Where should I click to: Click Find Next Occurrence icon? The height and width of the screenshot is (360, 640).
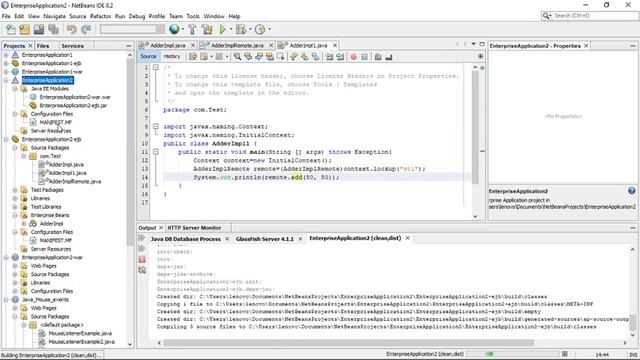coord(259,57)
